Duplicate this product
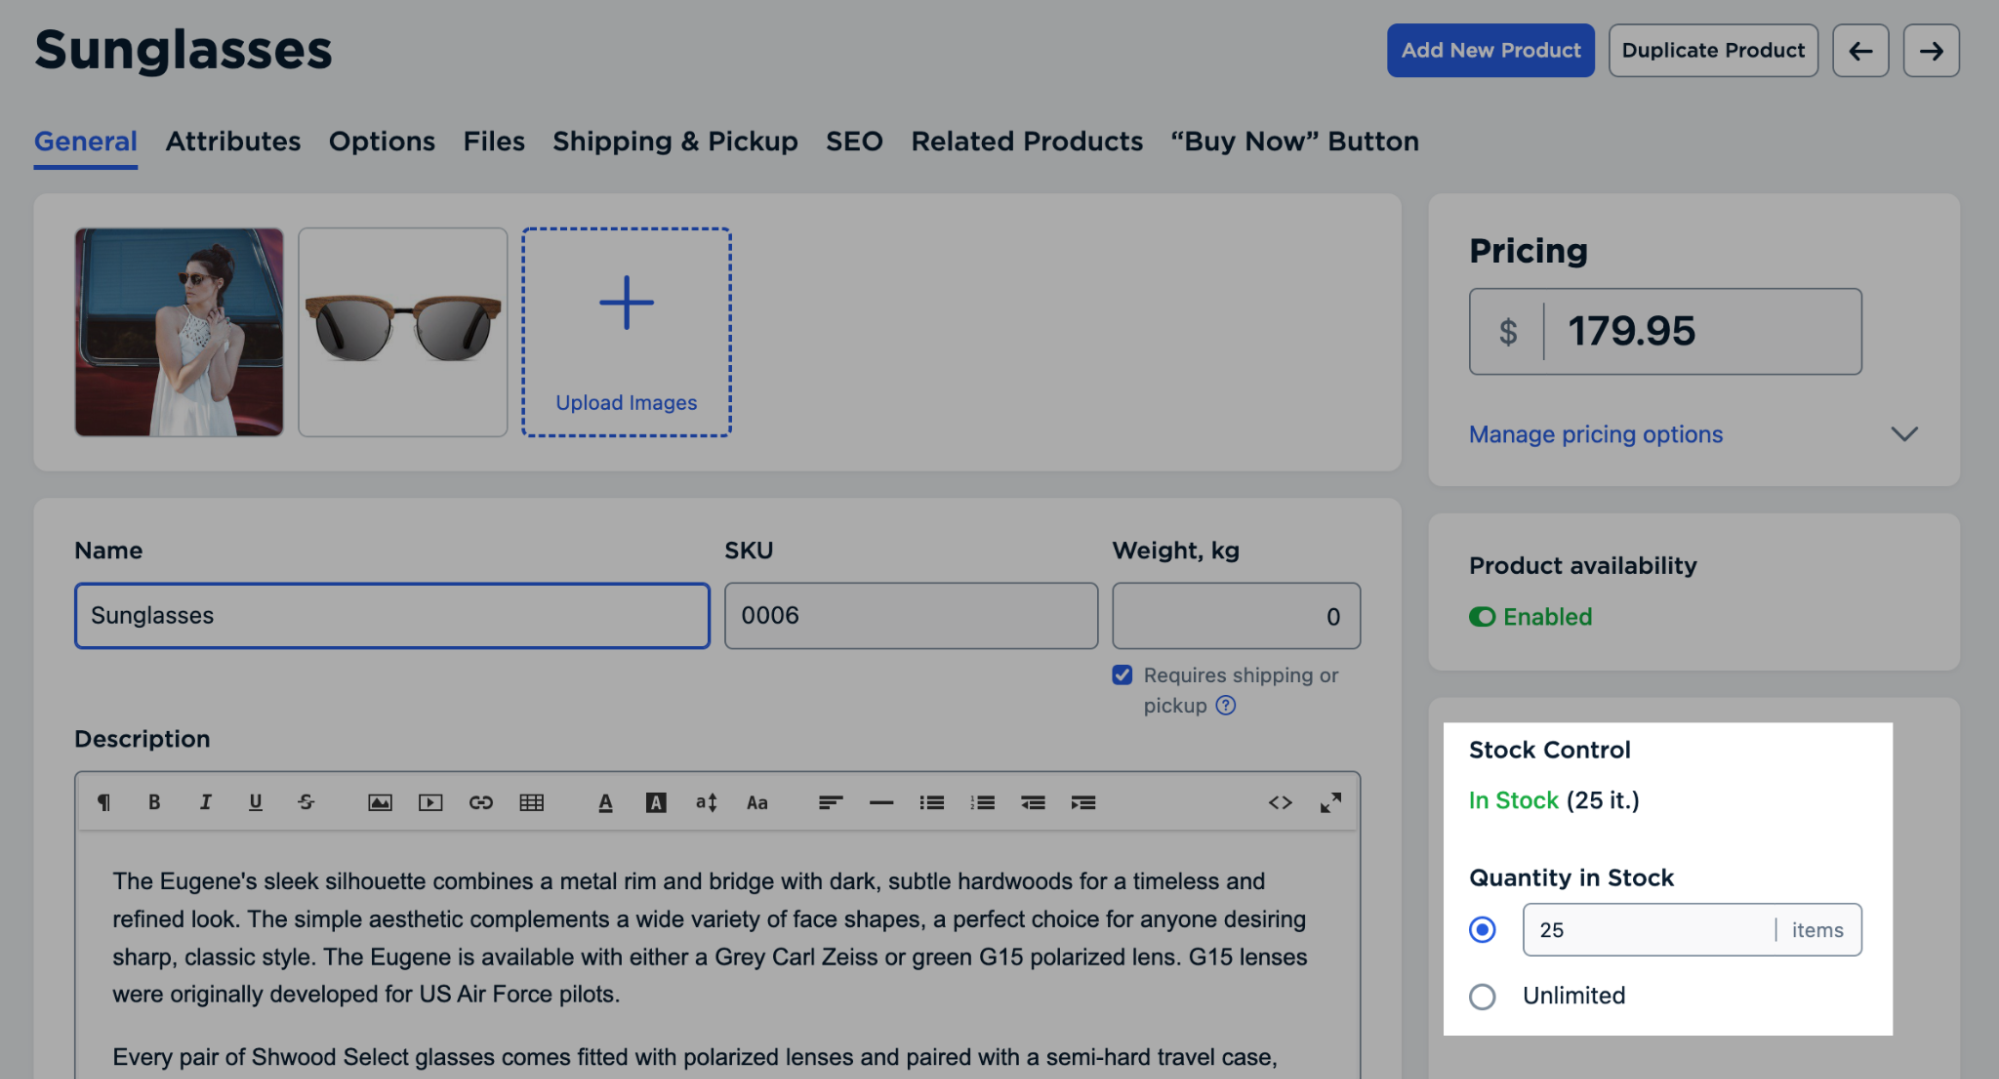1999x1079 pixels. [x=1713, y=49]
